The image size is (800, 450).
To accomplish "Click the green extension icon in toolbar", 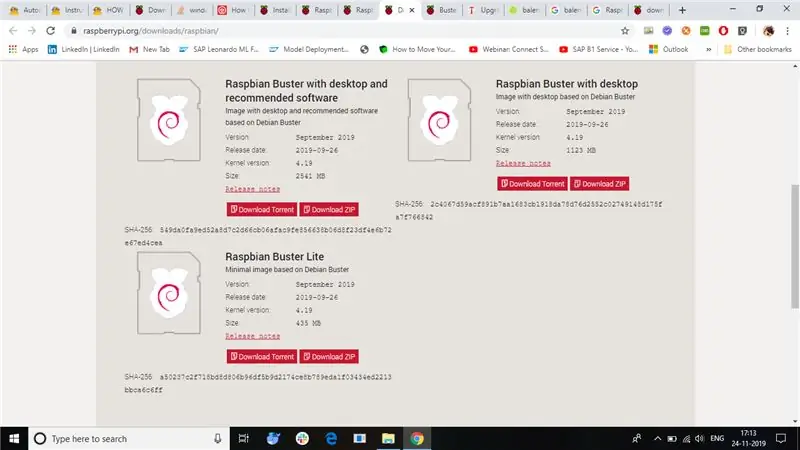I will coord(705,31).
